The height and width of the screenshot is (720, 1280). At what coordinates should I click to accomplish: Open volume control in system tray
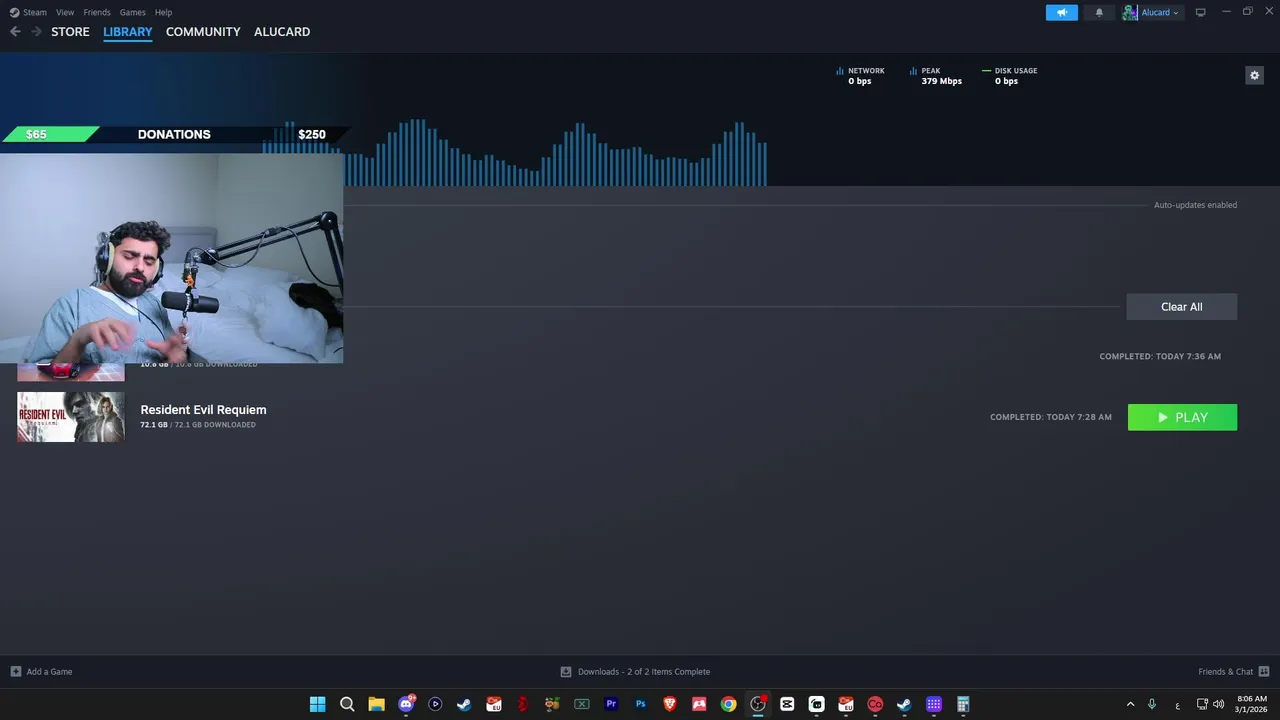1218,704
